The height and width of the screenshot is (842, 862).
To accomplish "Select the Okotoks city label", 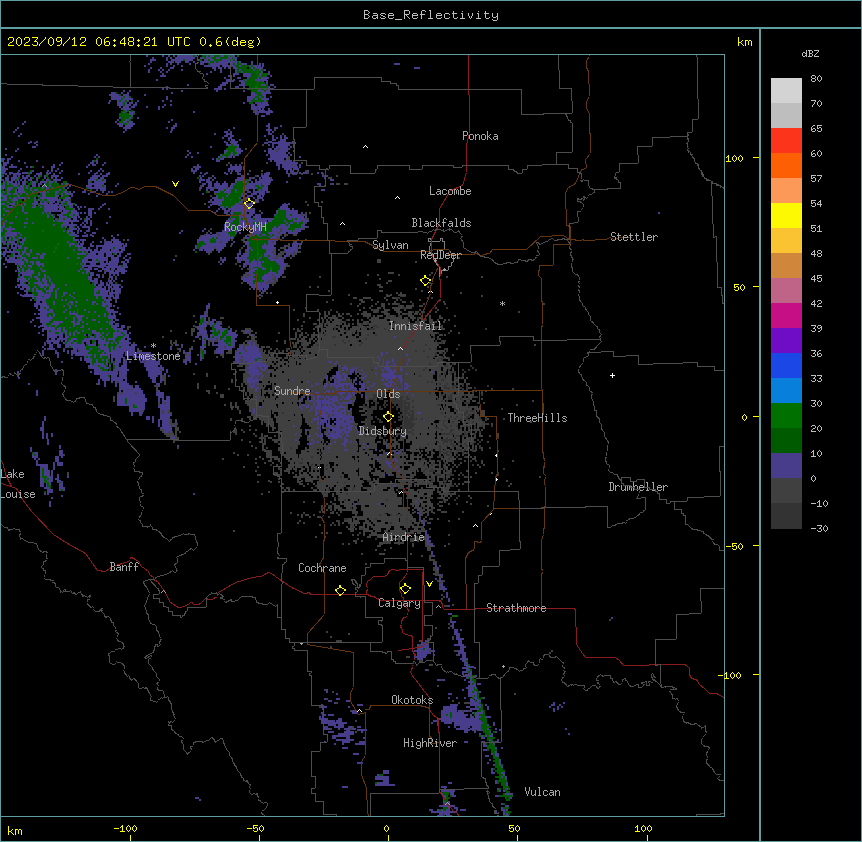I will [412, 700].
